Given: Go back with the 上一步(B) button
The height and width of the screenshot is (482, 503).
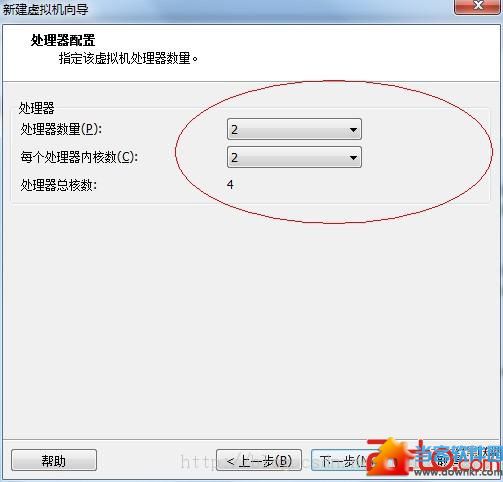Looking at the screenshot, I should click(x=259, y=460).
